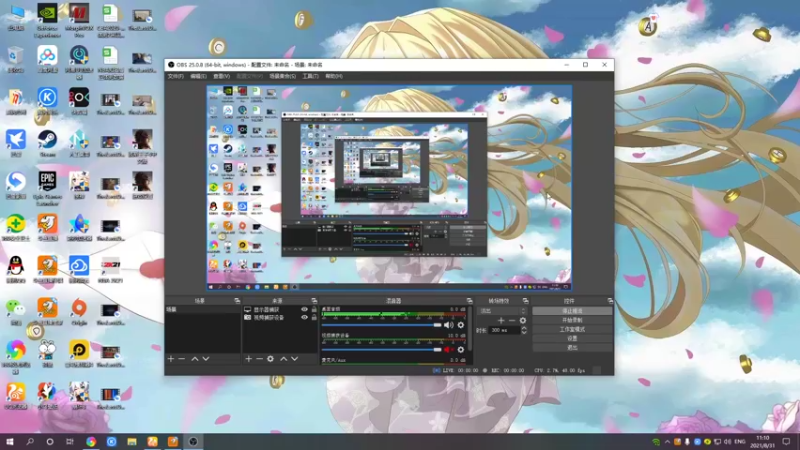Move scene down in Scenes panel
This screenshot has height=450, width=800.
tap(206, 359)
